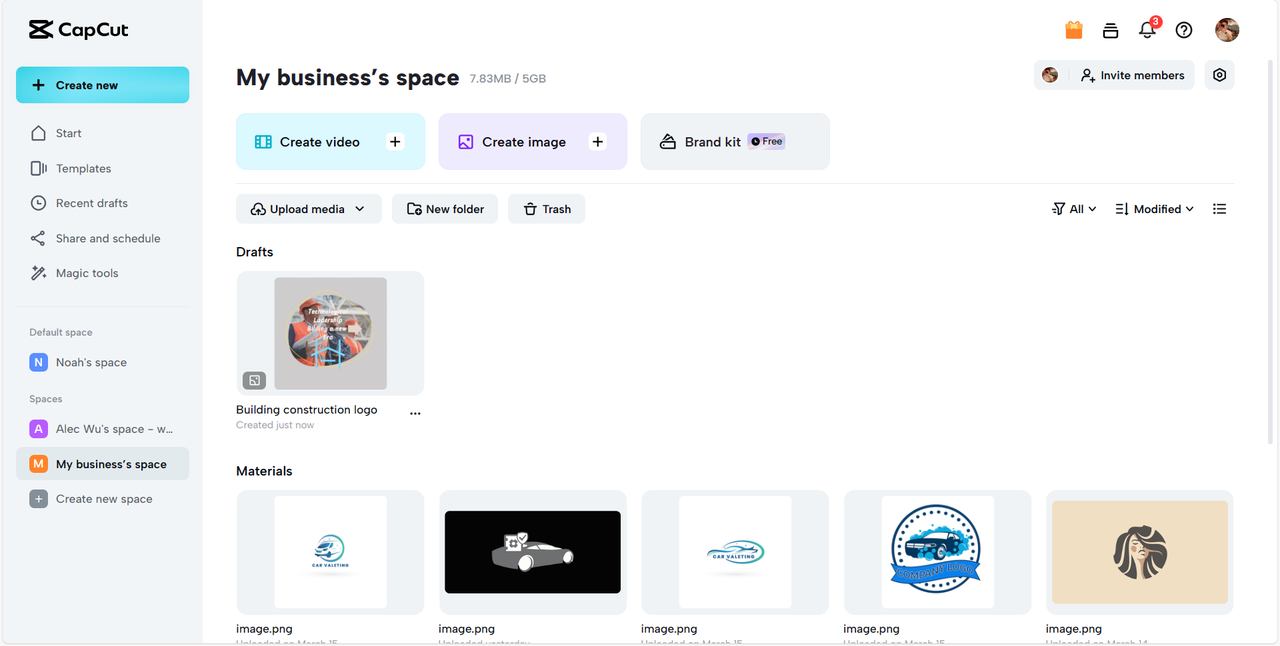This screenshot has height=646, width=1280.
Task: Click the My business's space heading
Action: (348, 78)
